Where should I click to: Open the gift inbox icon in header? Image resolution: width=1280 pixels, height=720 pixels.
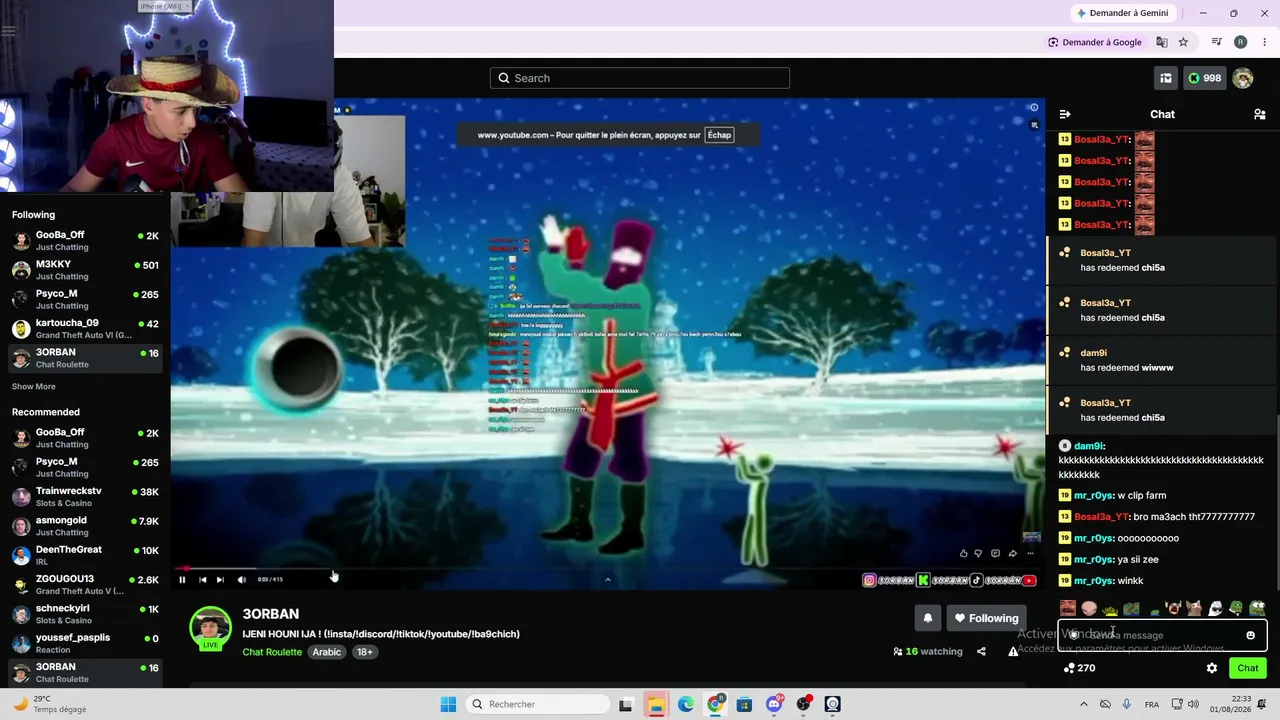pos(1166,78)
